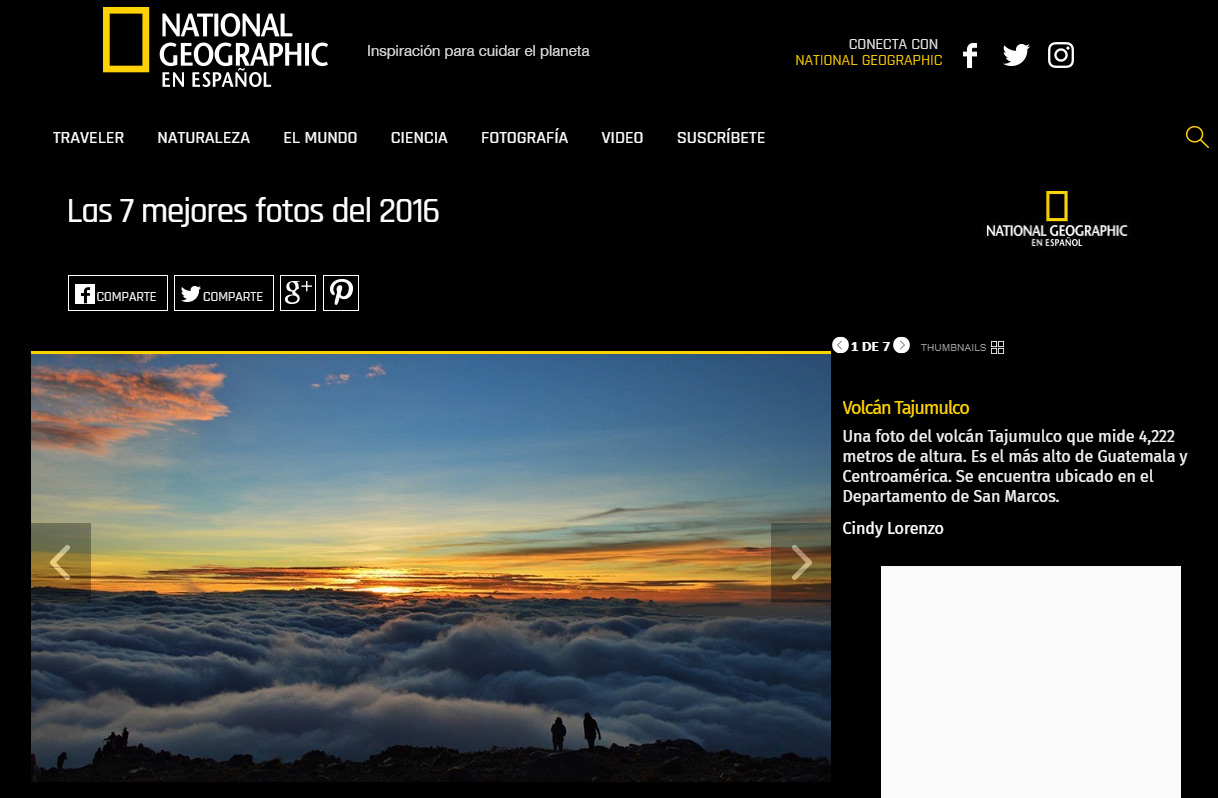Share on Facebook with the COMPARTE button
Image resolution: width=1218 pixels, height=798 pixels.
[117, 292]
